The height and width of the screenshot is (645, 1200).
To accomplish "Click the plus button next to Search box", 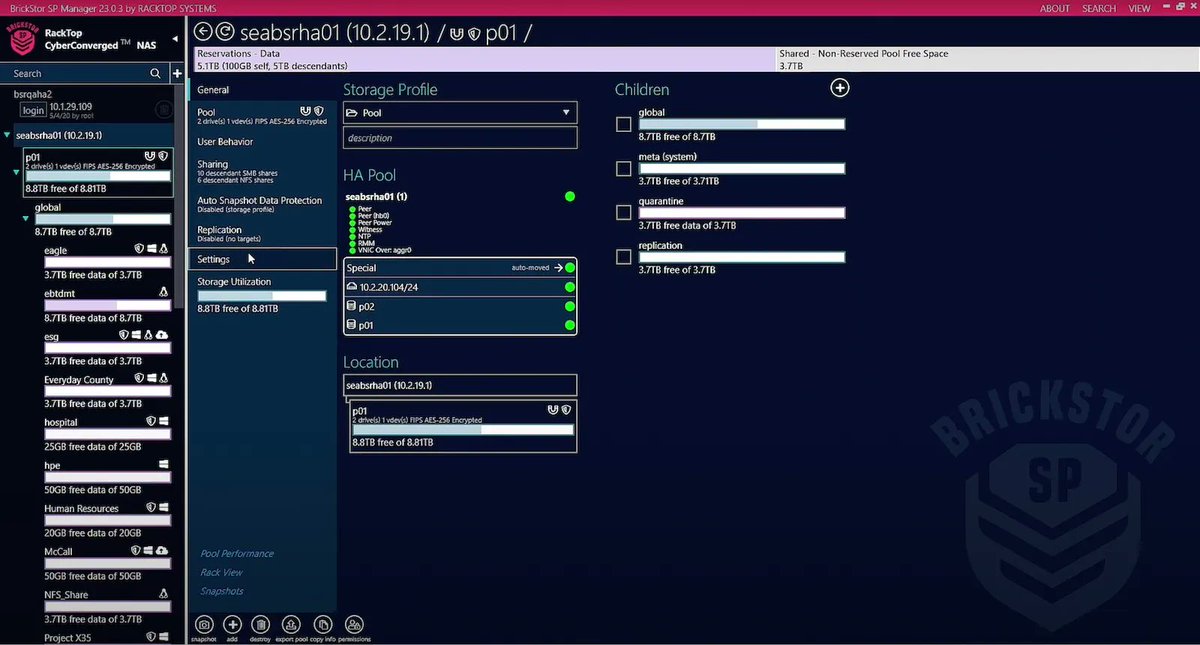I will click(x=177, y=73).
